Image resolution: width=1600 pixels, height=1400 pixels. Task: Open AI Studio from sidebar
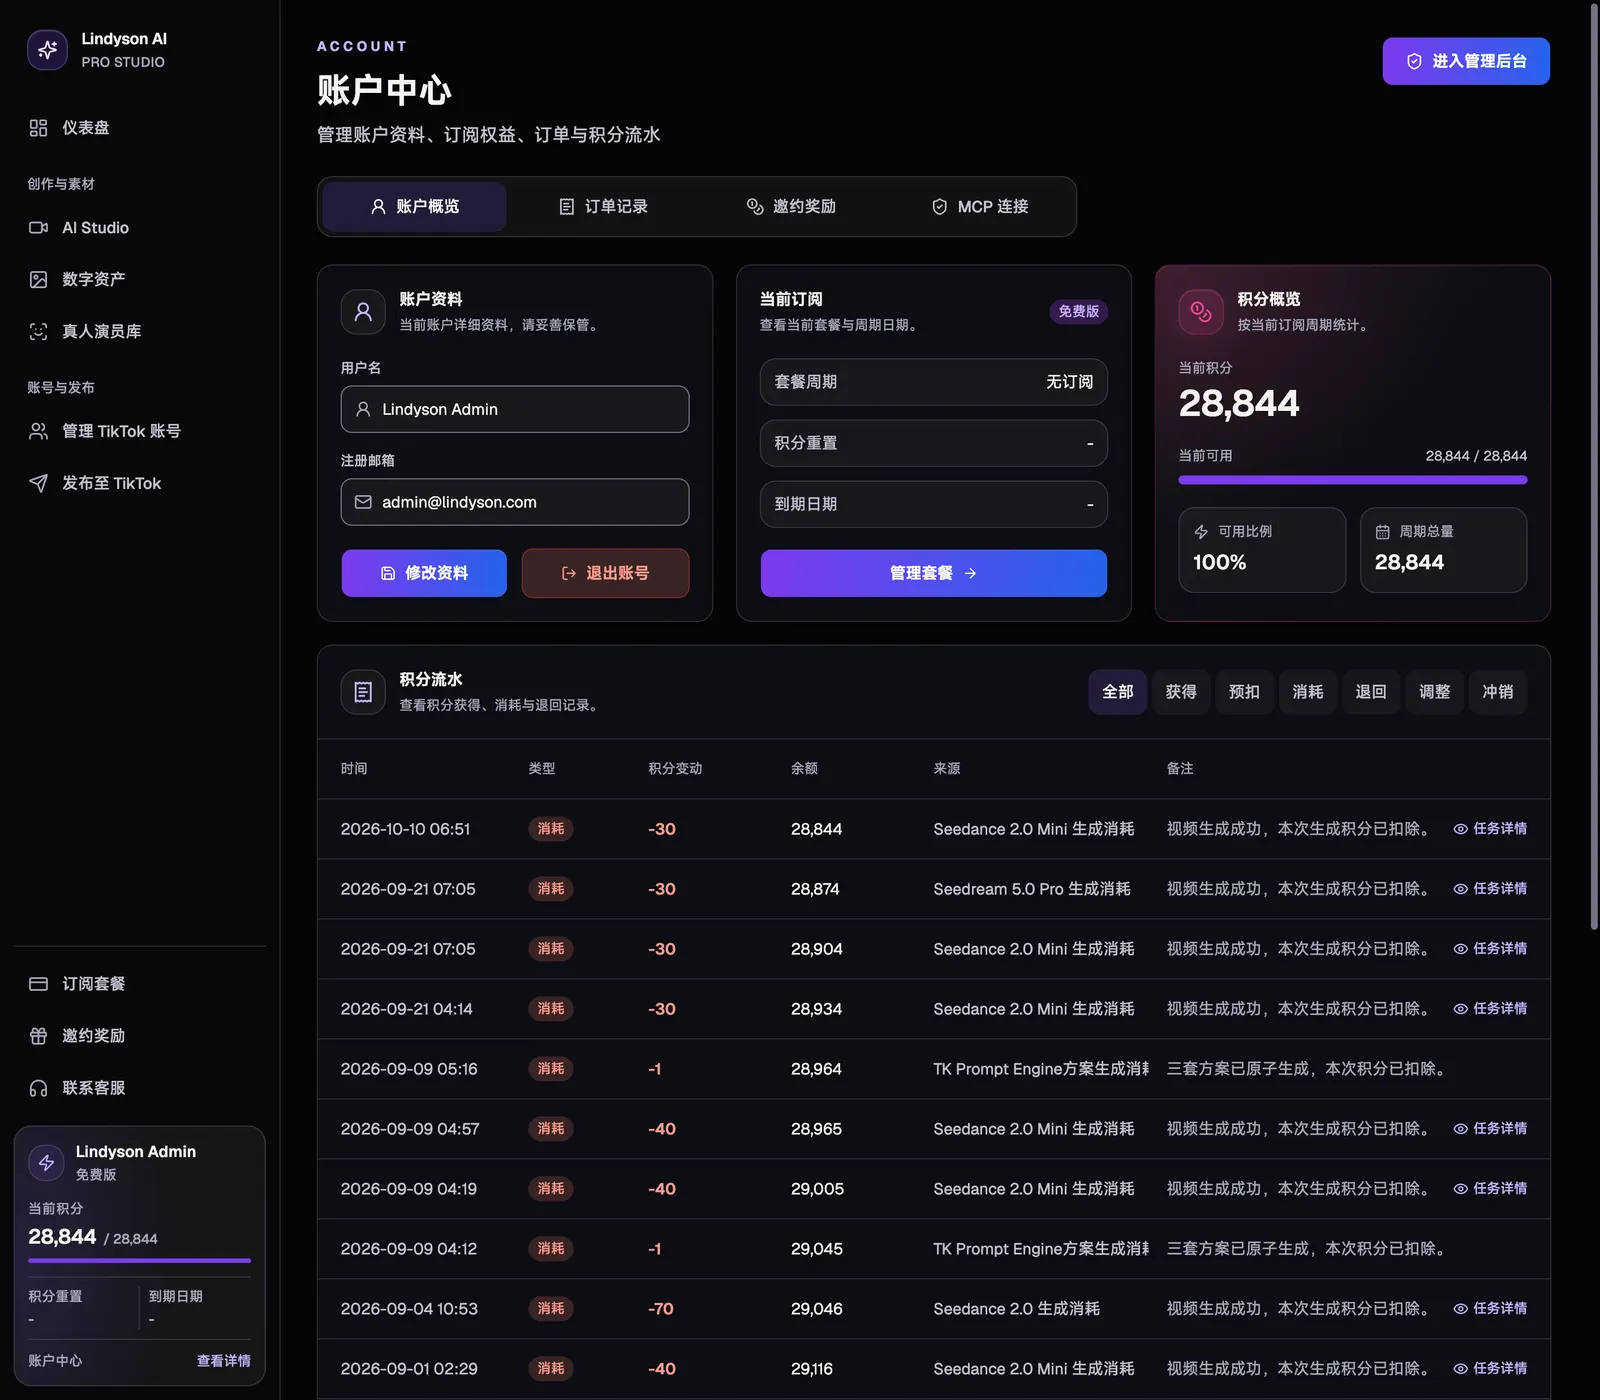tap(140, 228)
